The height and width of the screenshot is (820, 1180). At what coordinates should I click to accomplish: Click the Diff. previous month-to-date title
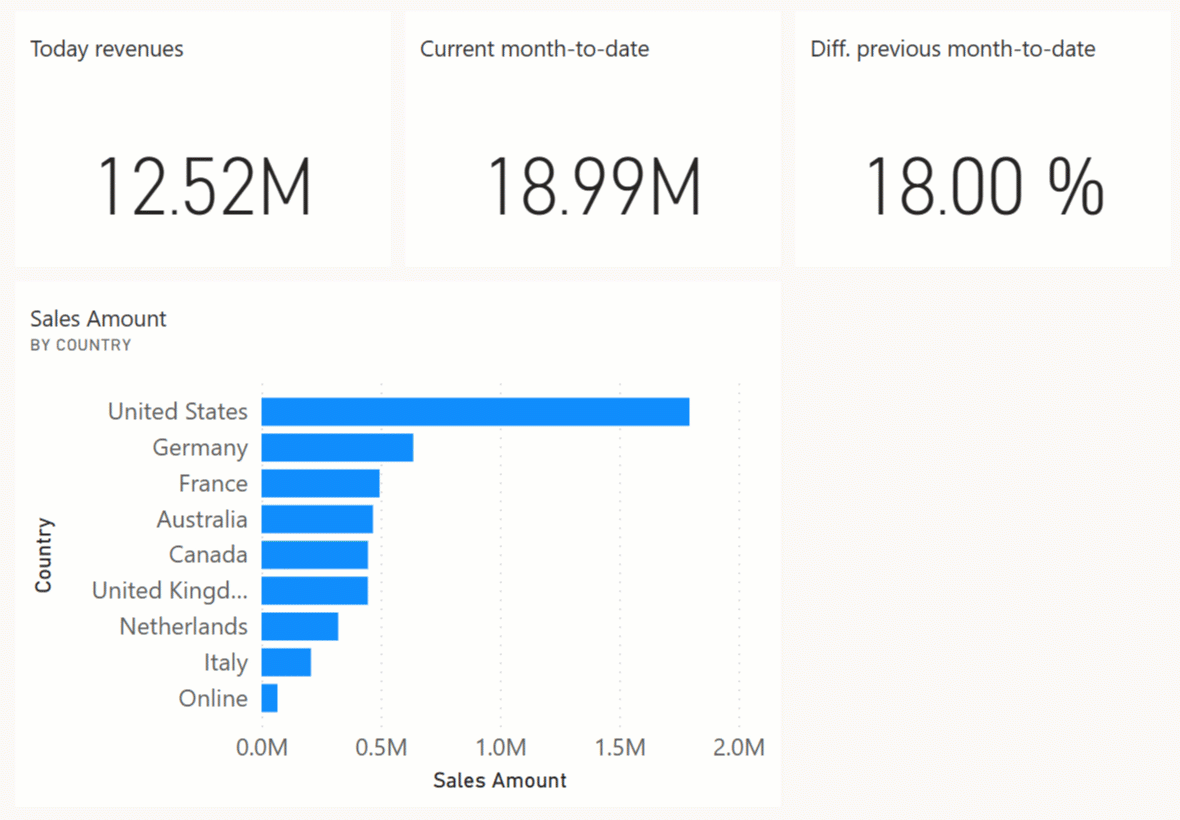[x=952, y=49]
